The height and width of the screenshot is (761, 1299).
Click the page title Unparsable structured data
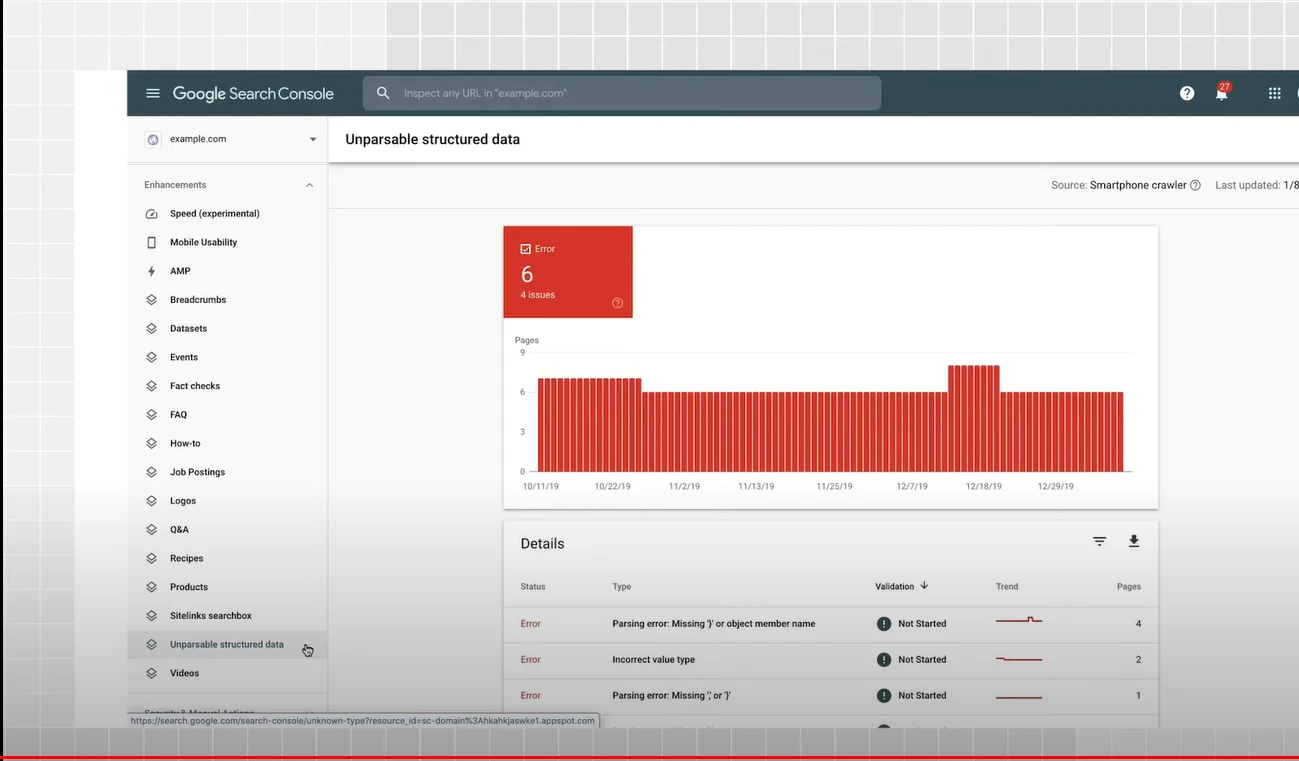(433, 139)
